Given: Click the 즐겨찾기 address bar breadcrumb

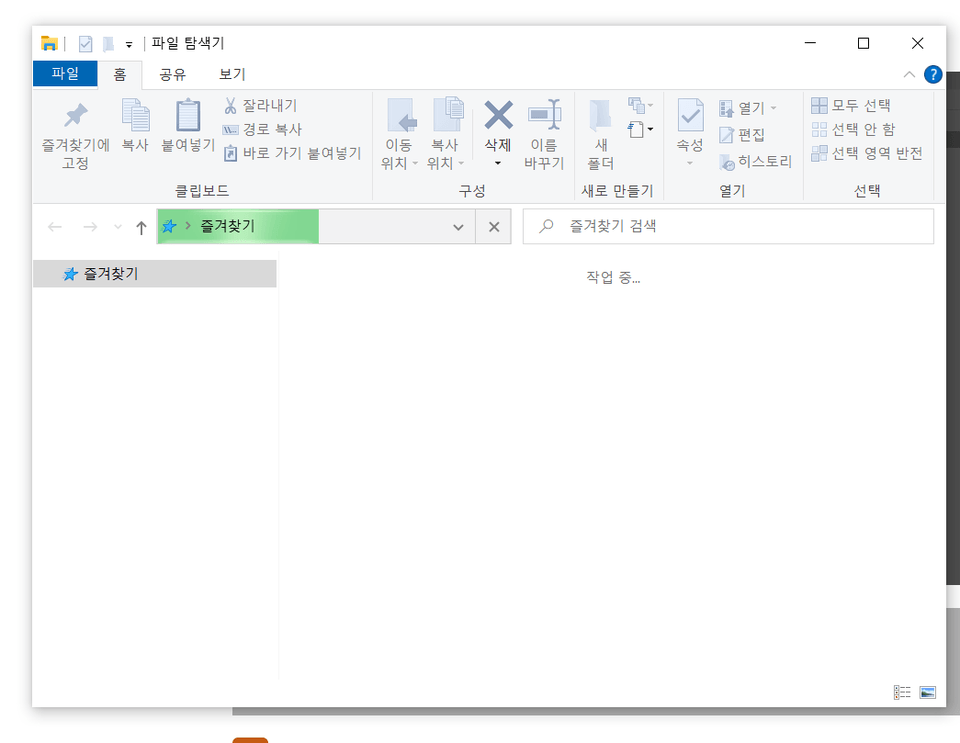Looking at the screenshot, I should pyautogui.click(x=227, y=226).
